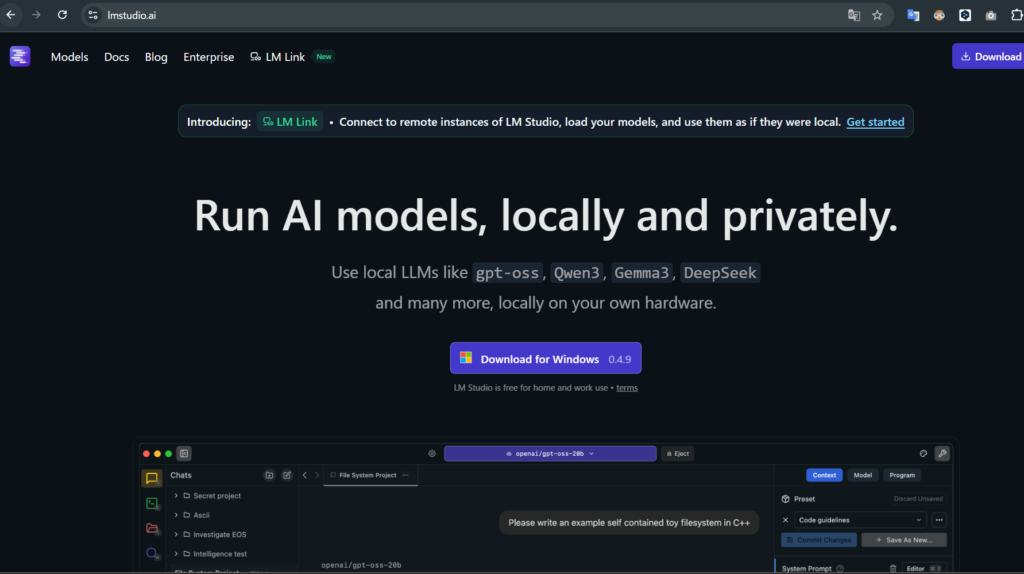Open the Chat view in app sidebar
The image size is (1024, 574).
tap(152, 478)
